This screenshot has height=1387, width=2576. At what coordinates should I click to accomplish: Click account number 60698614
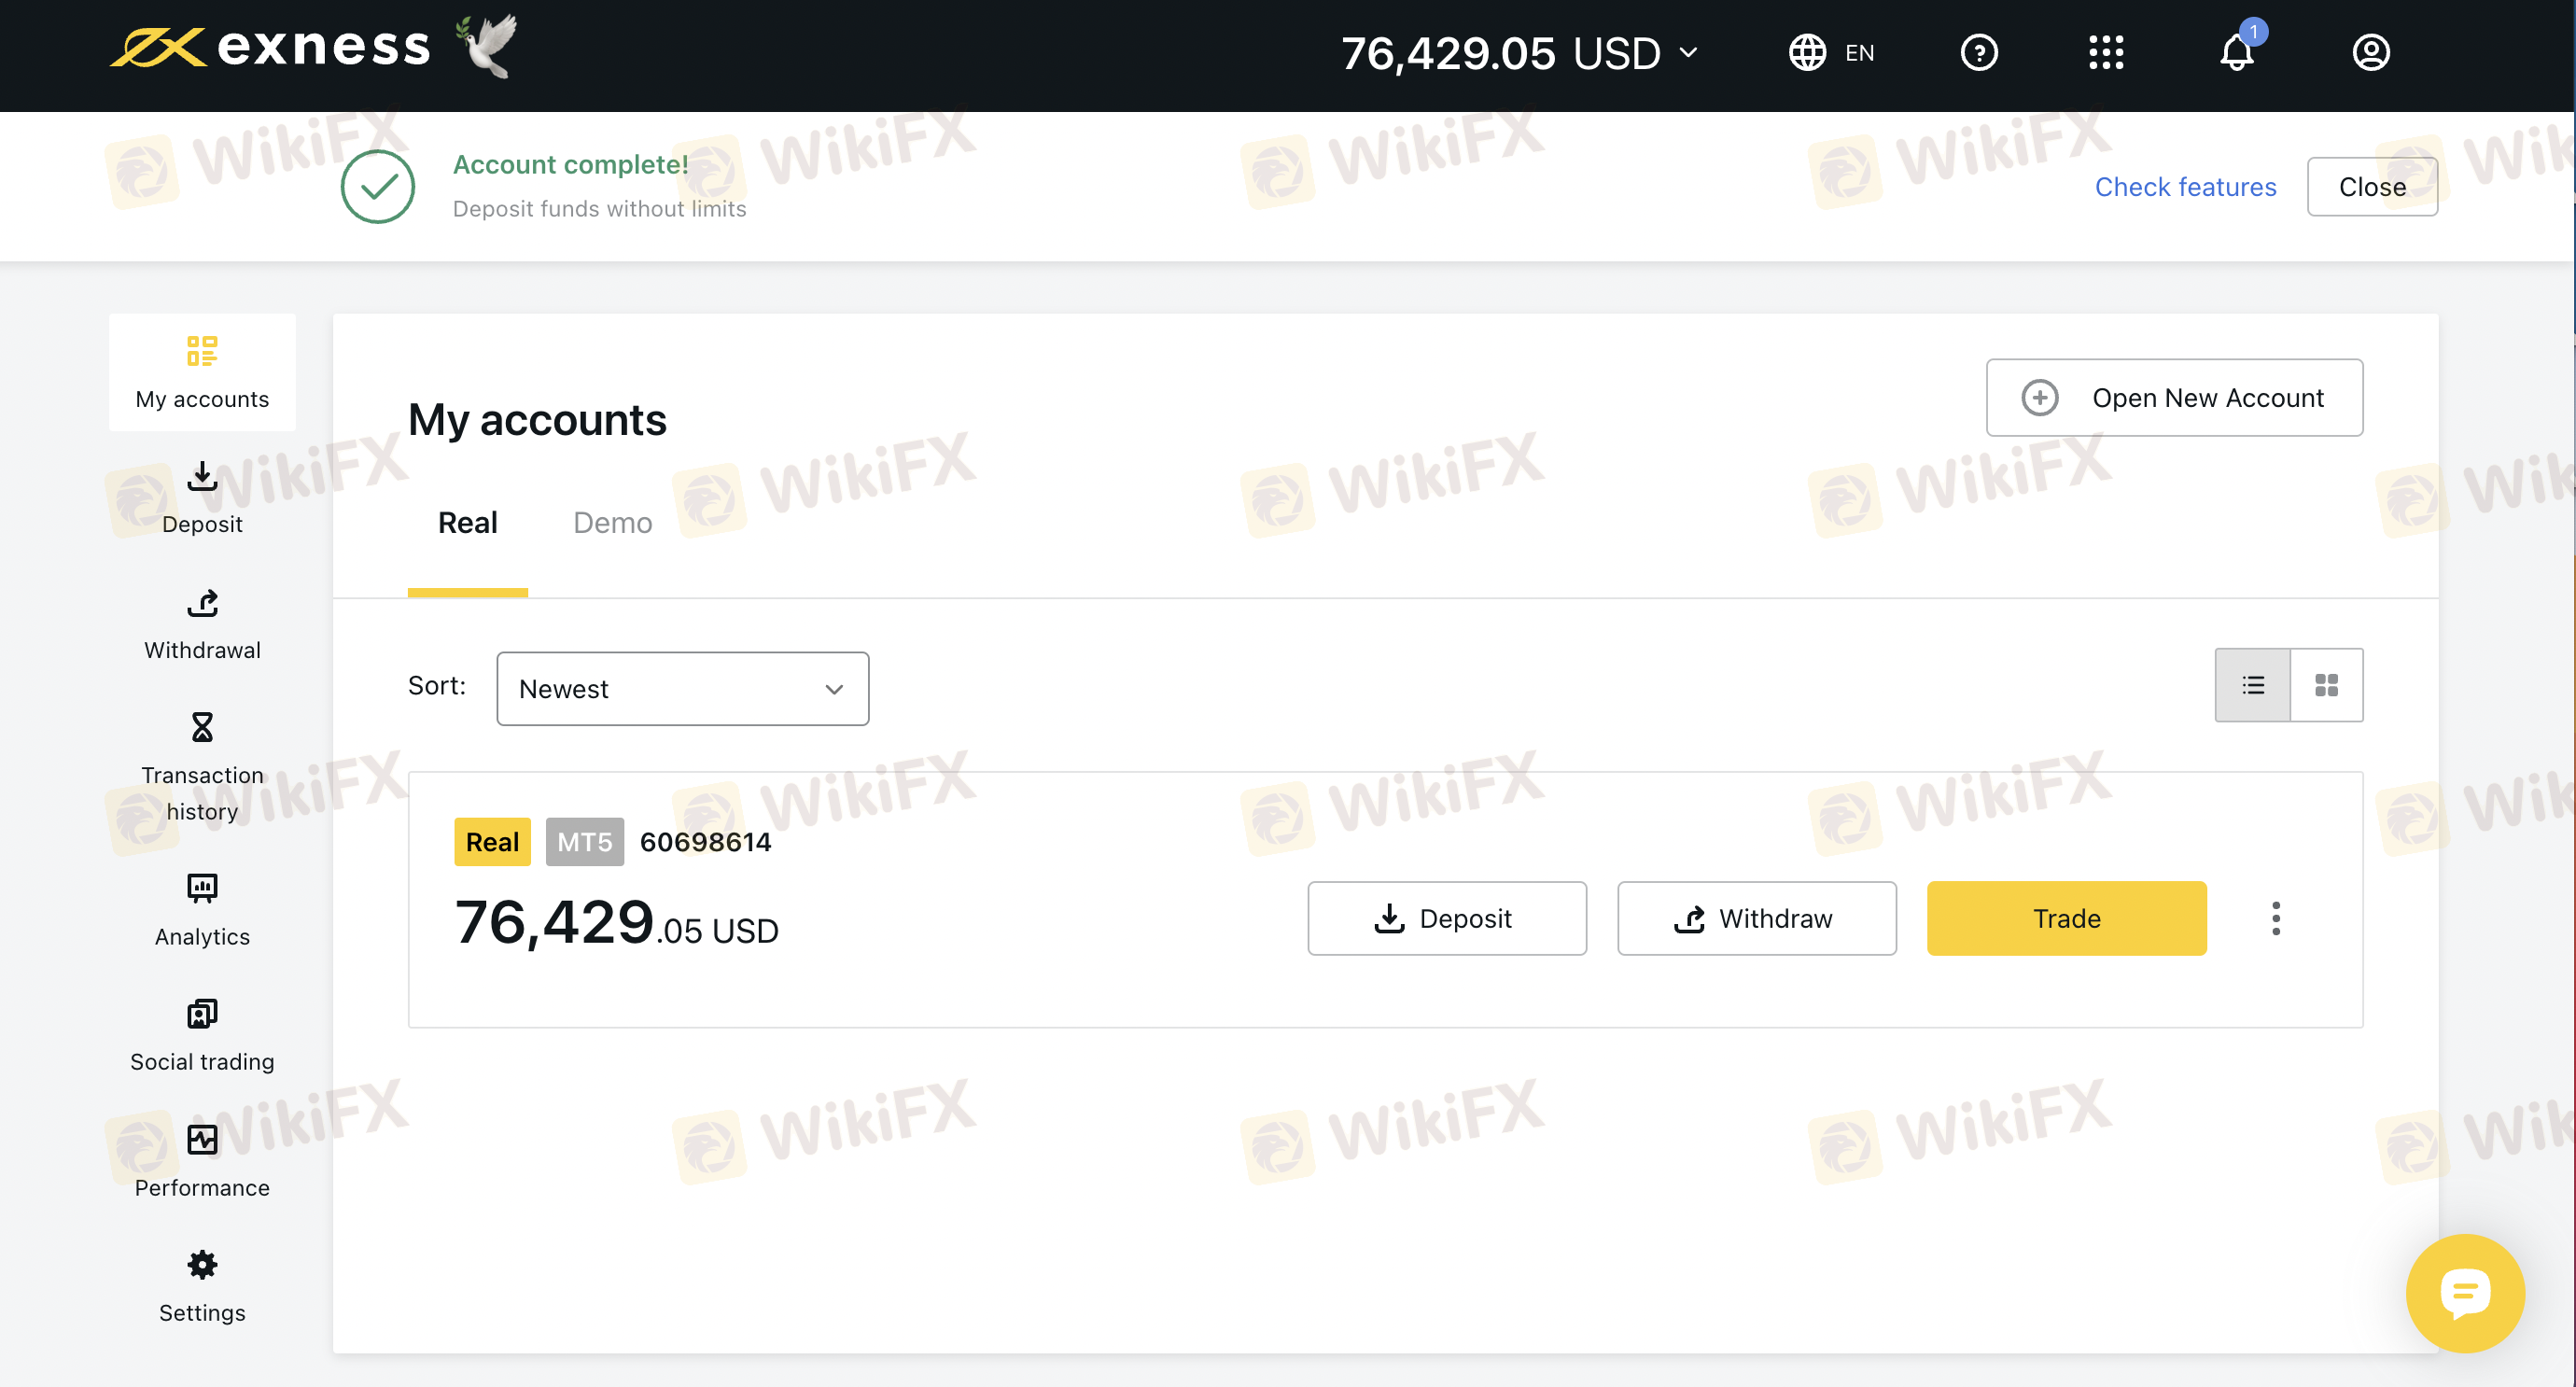coord(705,842)
